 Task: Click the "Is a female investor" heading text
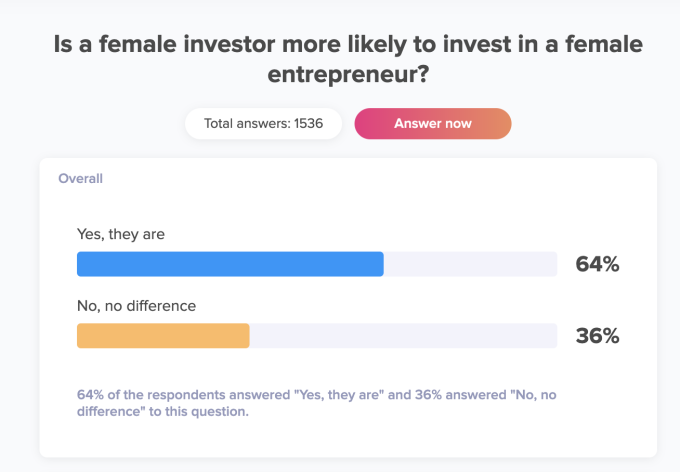point(180,44)
